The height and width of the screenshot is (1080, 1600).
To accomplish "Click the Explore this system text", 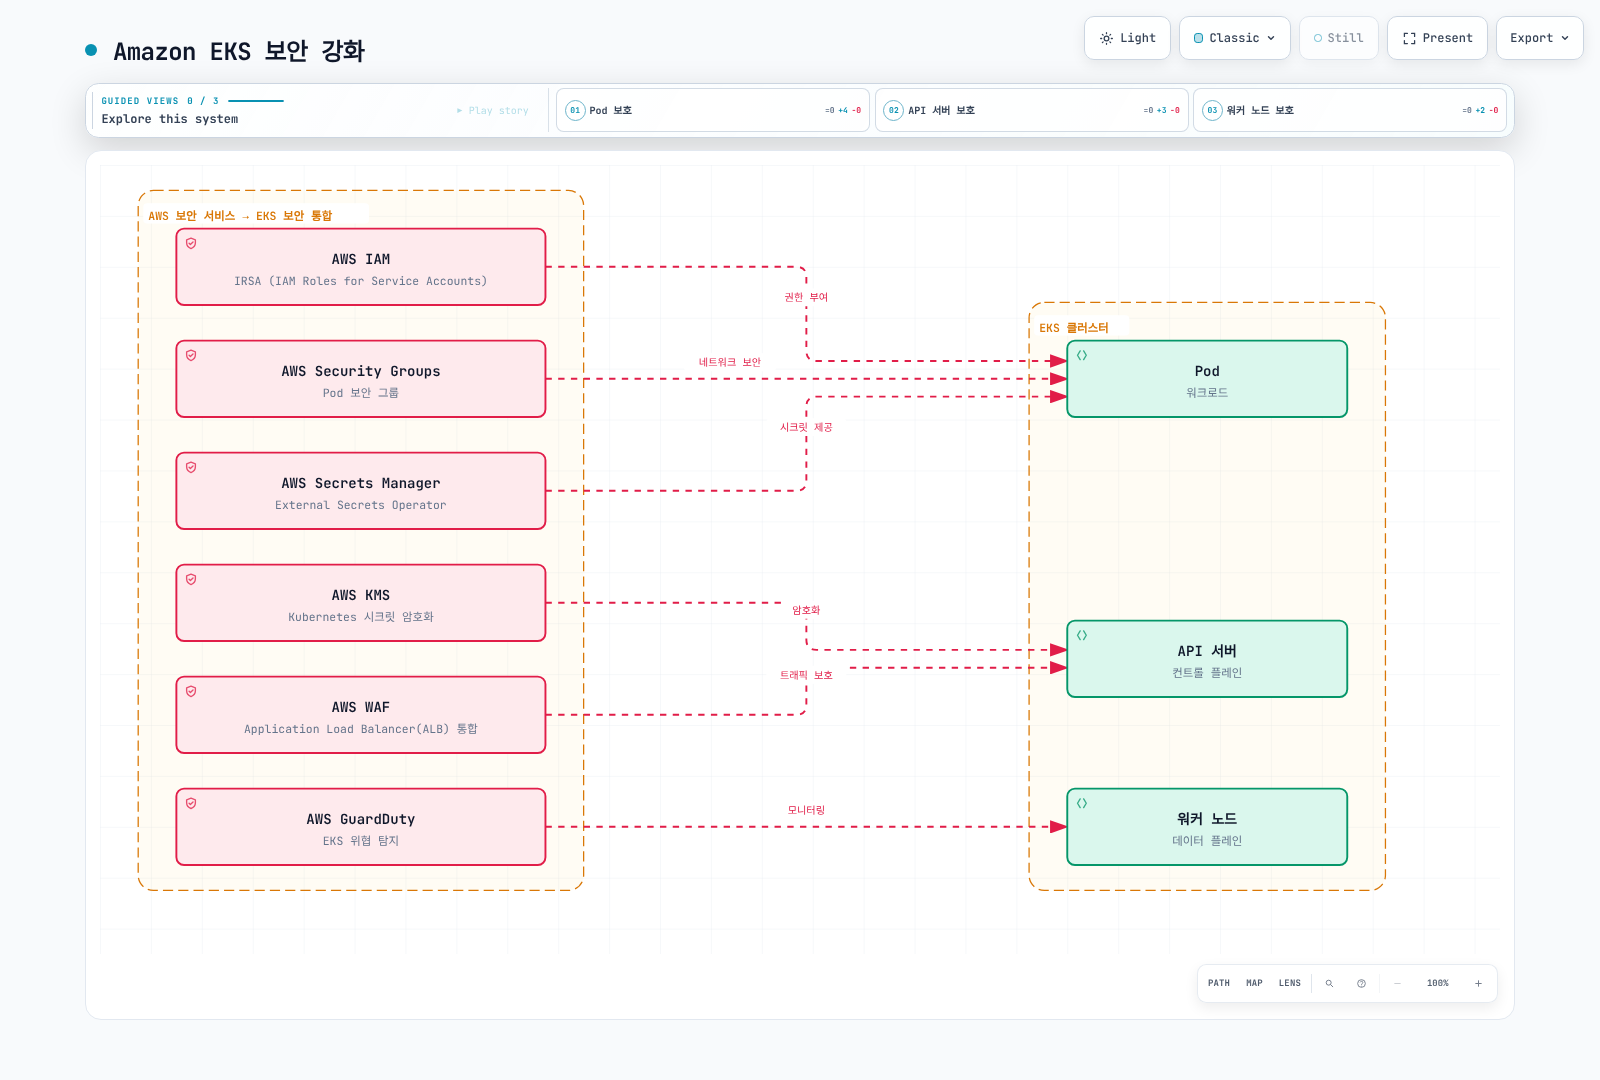I will pos(170,119).
